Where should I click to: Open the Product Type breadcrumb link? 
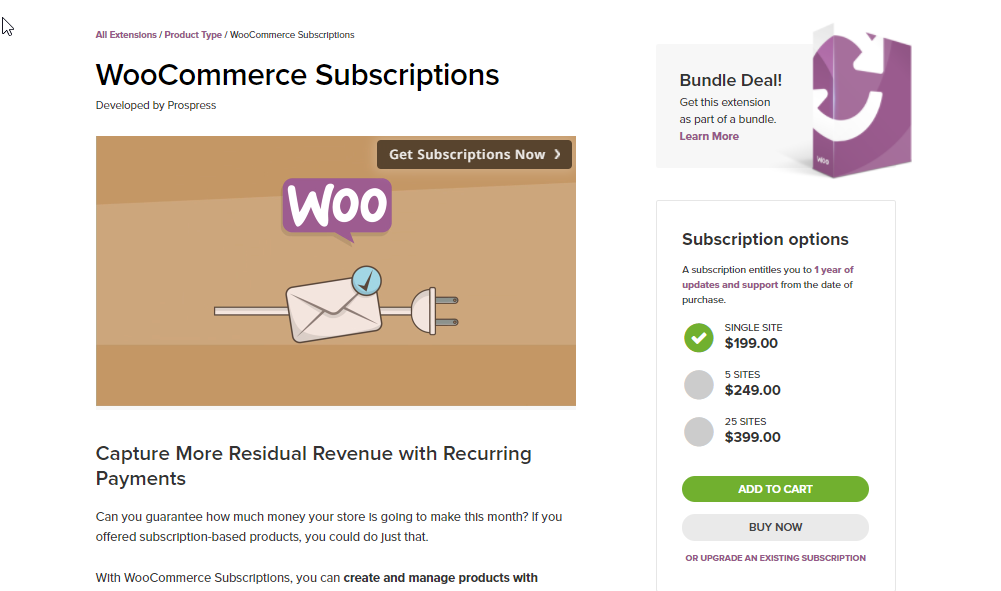tap(193, 34)
